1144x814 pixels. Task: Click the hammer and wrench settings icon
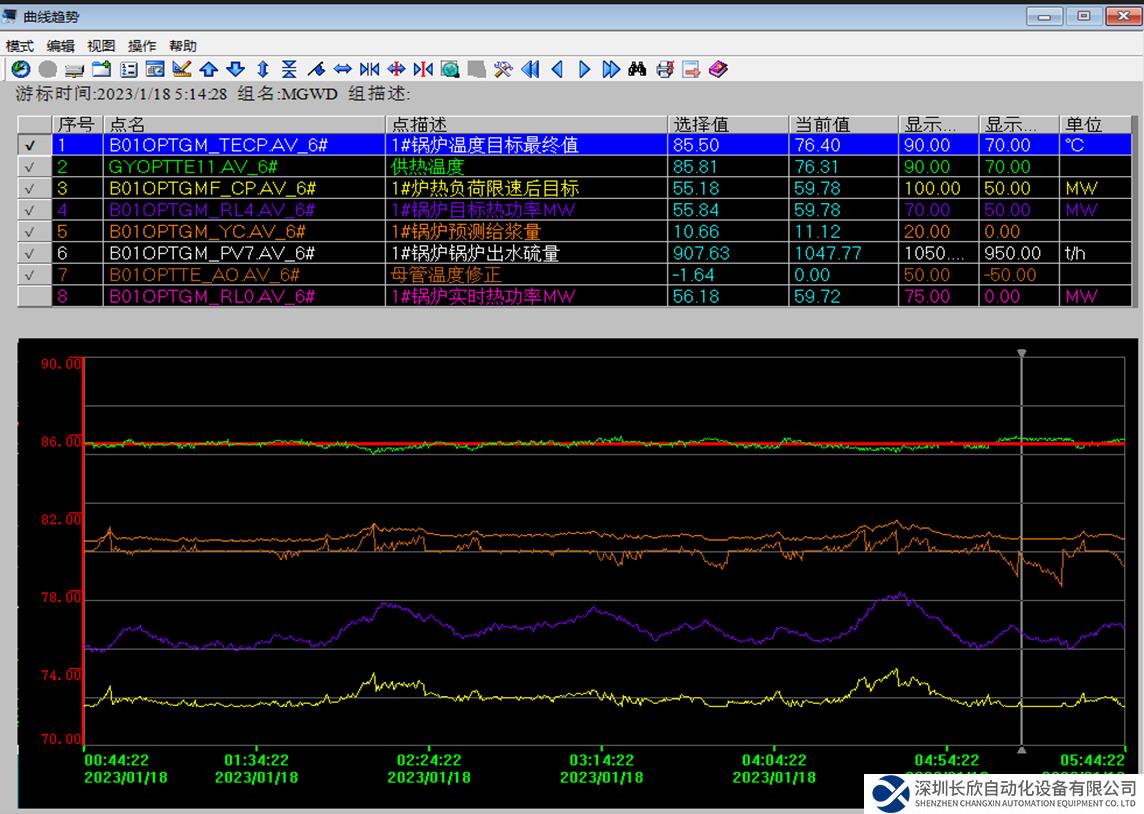[503, 69]
